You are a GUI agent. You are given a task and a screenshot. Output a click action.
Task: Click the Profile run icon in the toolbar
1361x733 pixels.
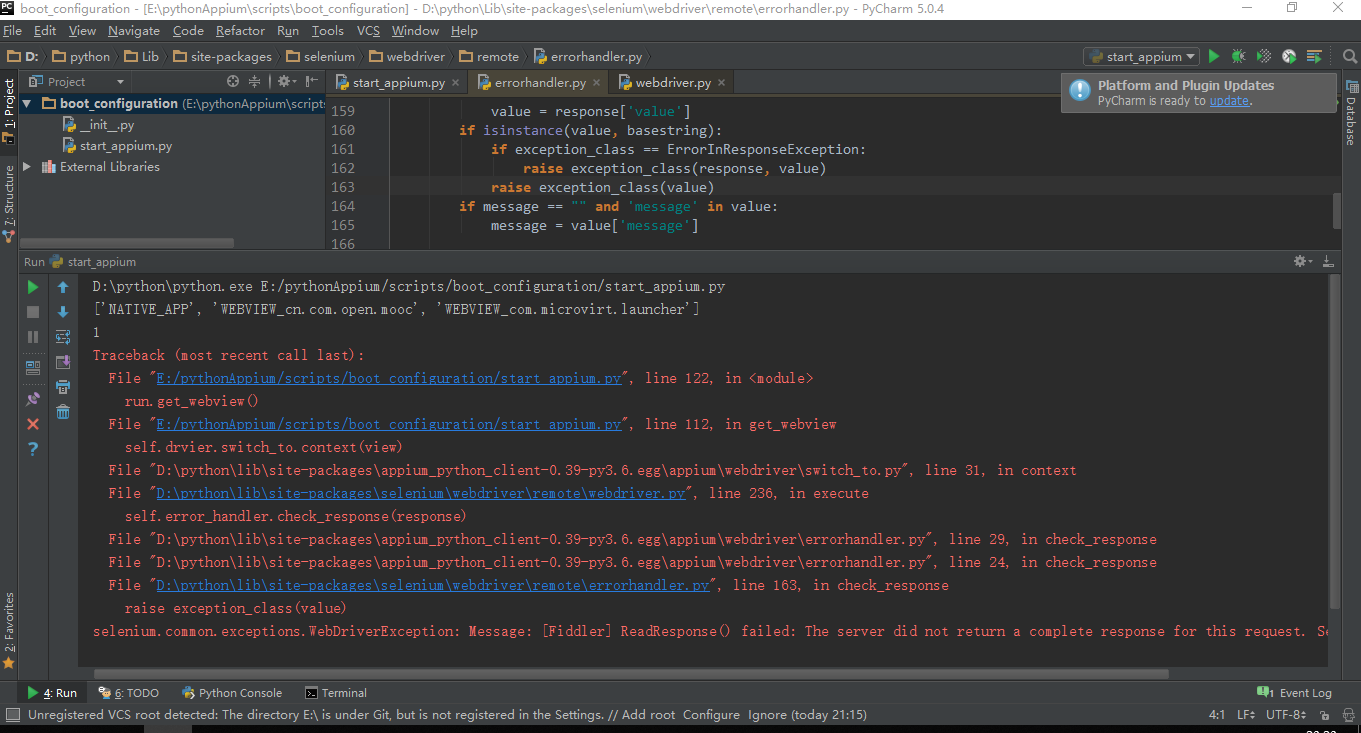(1289, 57)
